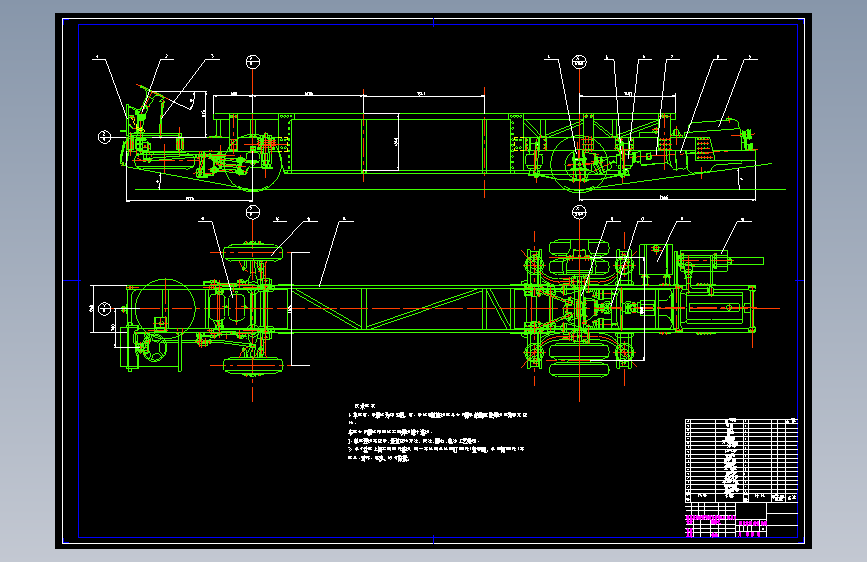Screen dimensions: 867x562
Task: Select the upper front tire in the plan view
Action: (x=253, y=253)
